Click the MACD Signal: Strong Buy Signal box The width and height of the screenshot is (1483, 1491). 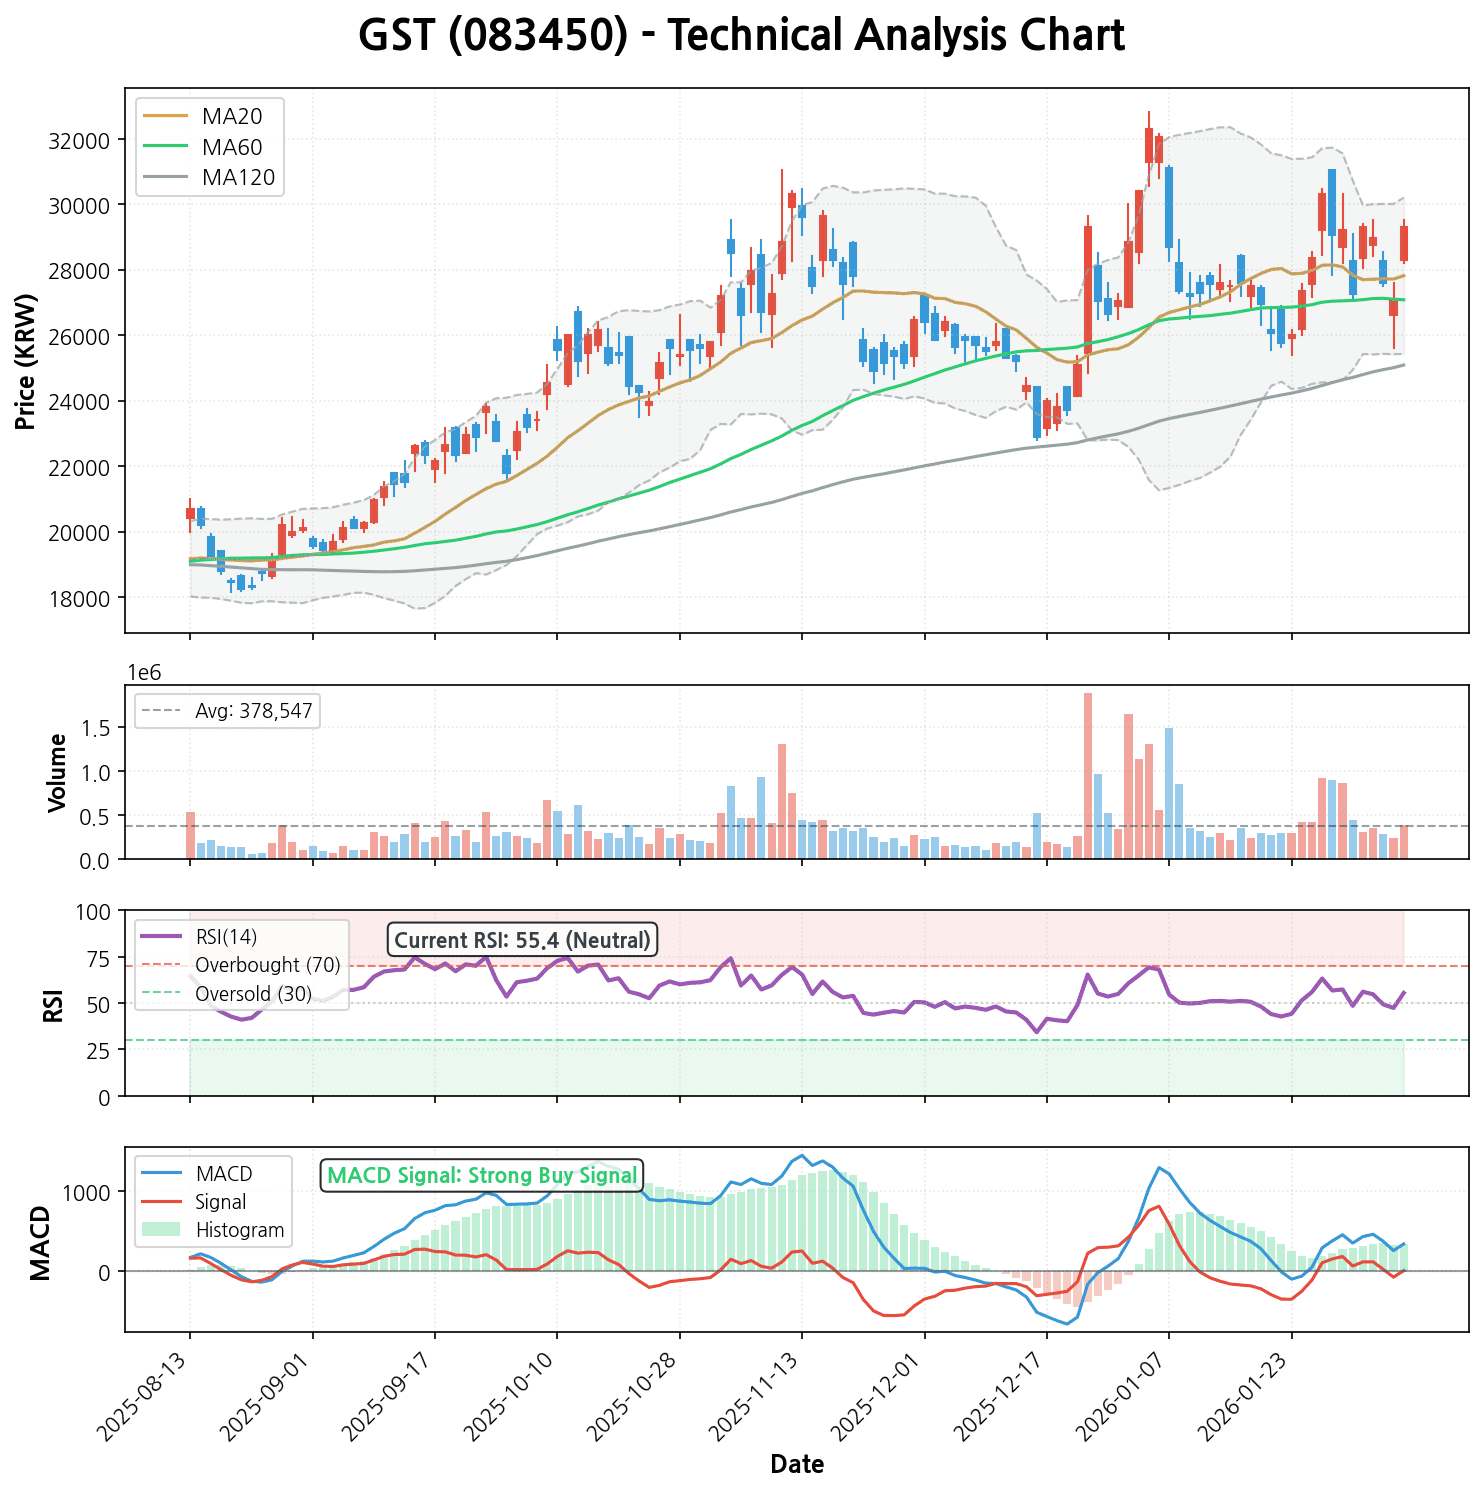482,1176
